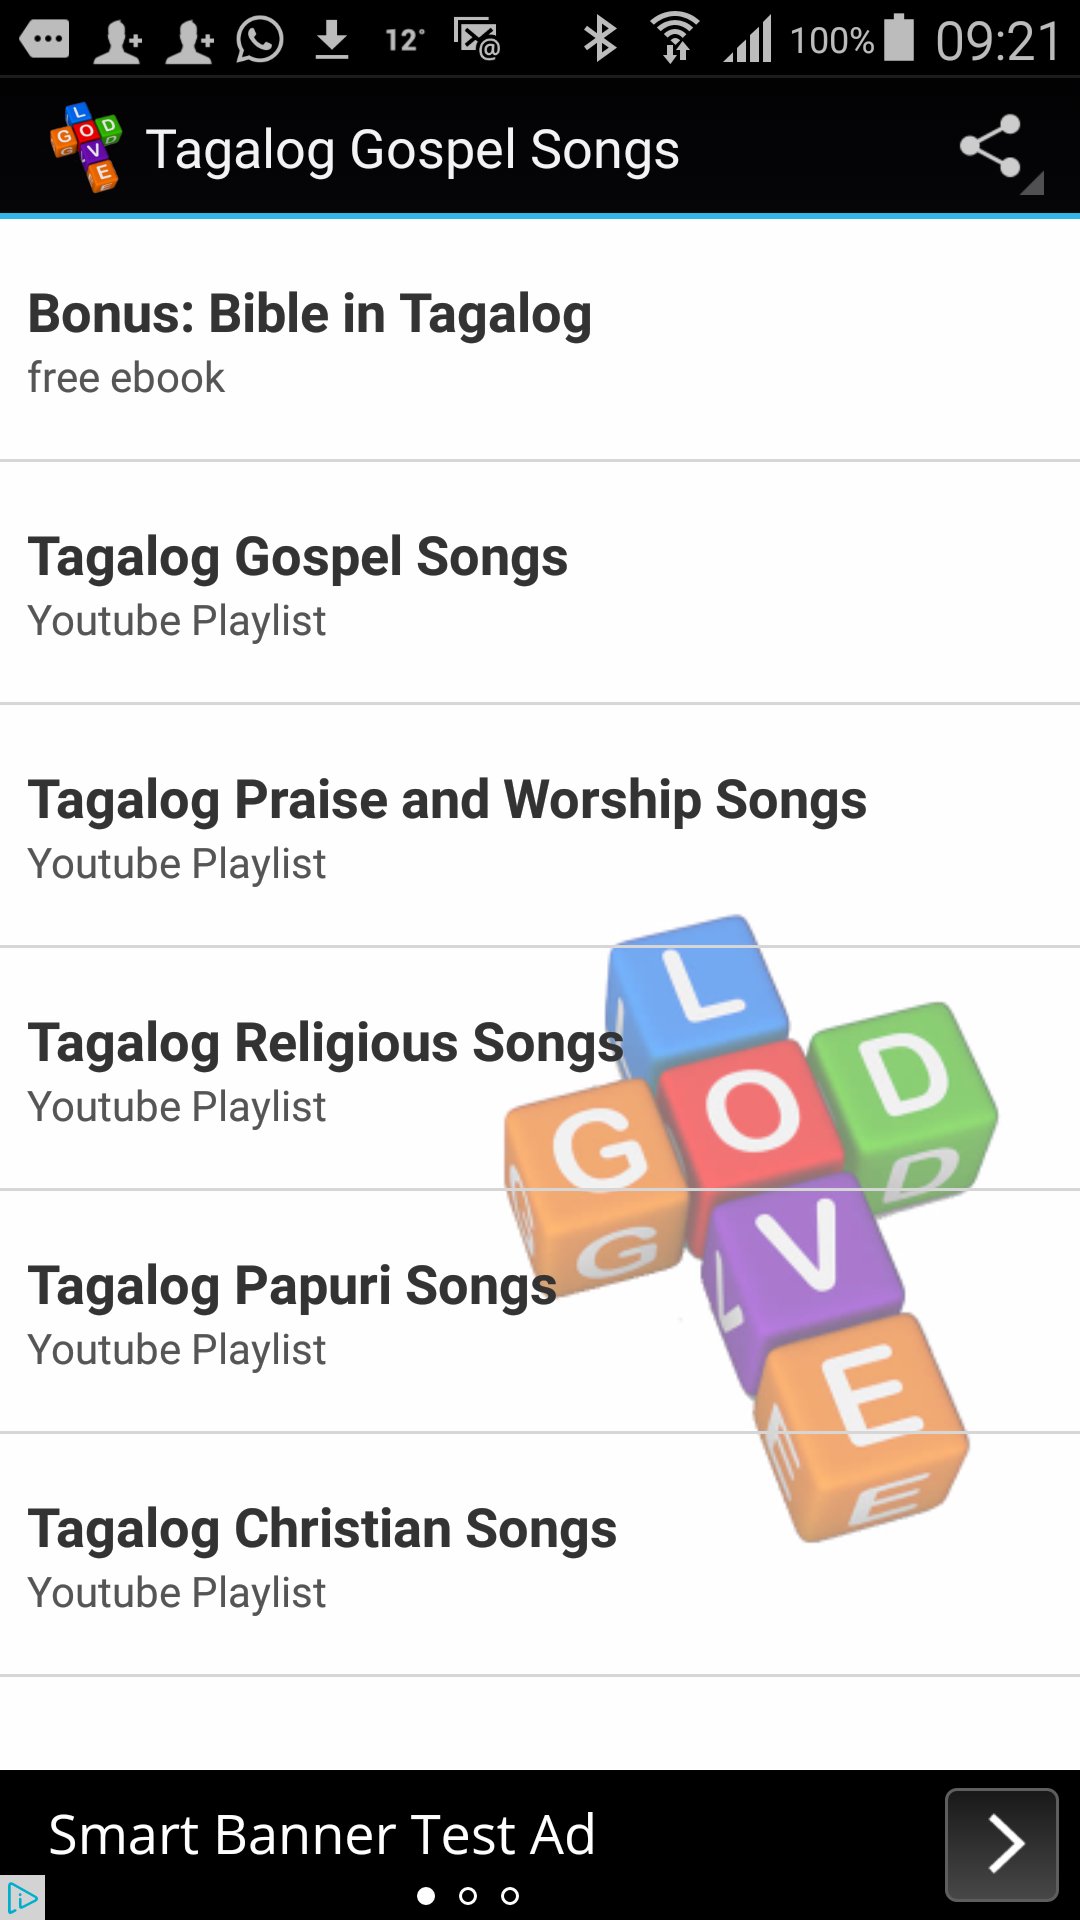Tap the GOD LOVE app logo icon
Screen dimensions: 1080x1920
(86, 147)
